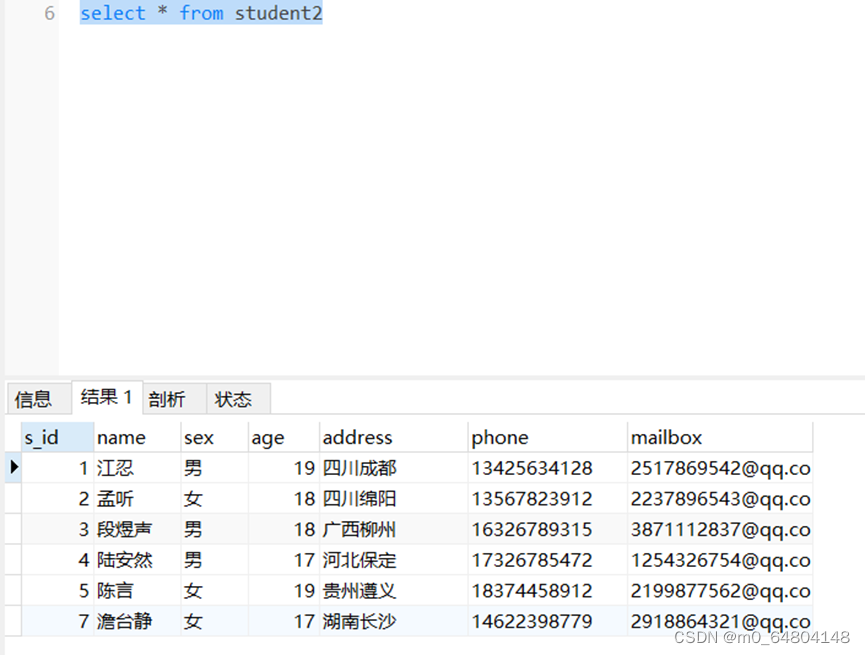Select the phone column header
Screen dimensions: 865x655
point(500,437)
